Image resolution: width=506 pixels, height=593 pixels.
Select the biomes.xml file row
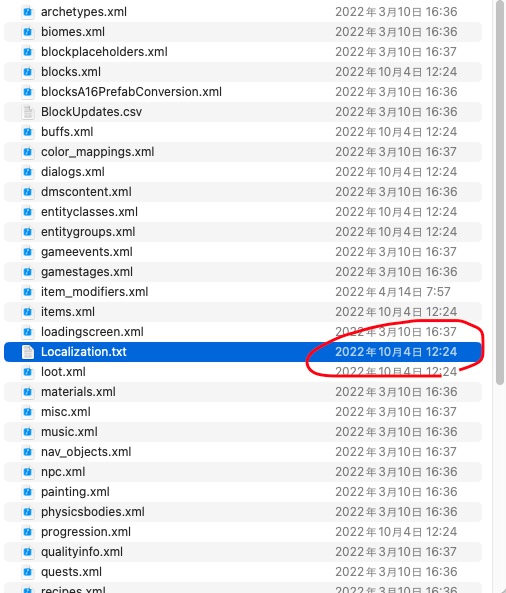pyautogui.click(x=243, y=32)
